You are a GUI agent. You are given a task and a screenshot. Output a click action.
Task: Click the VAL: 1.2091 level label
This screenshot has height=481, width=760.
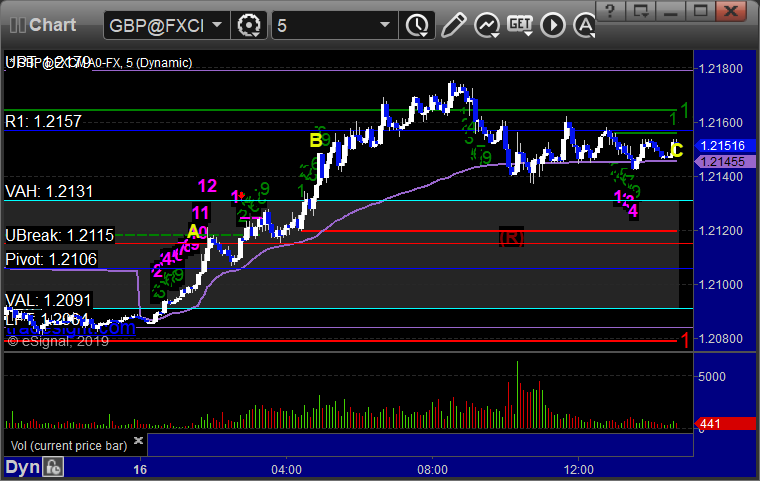48,301
